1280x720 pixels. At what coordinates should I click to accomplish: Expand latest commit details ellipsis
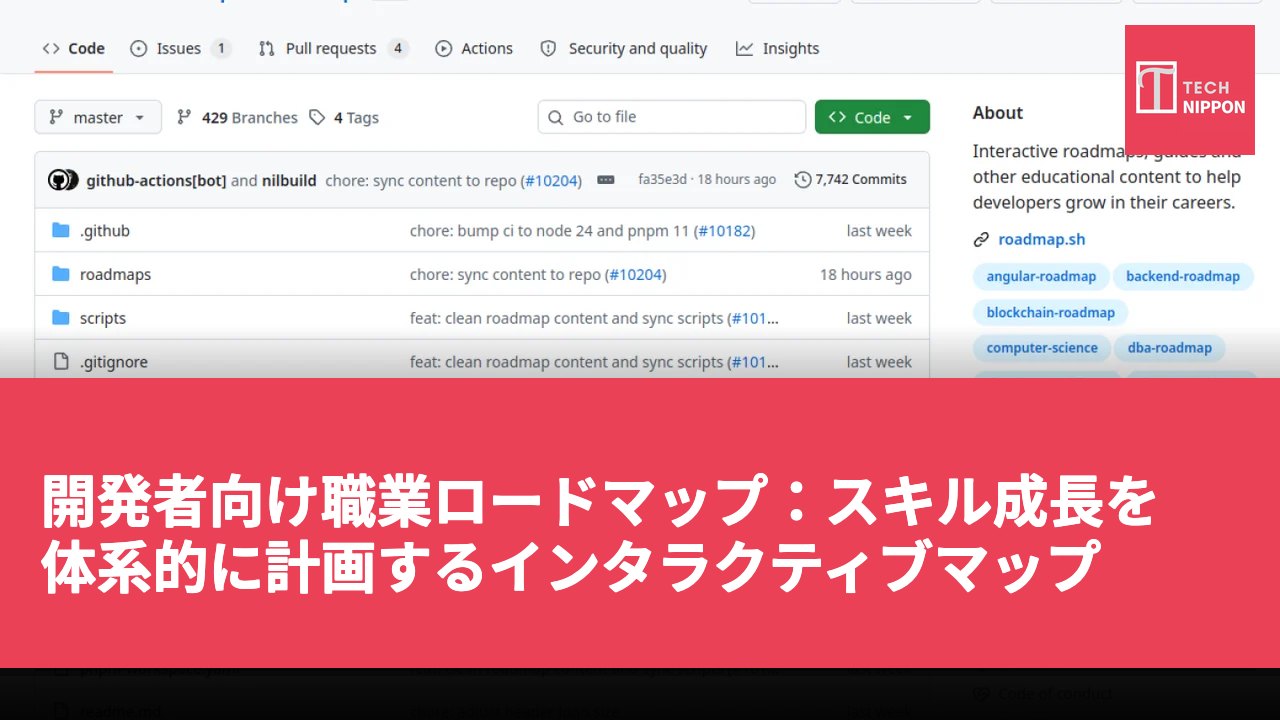point(606,180)
